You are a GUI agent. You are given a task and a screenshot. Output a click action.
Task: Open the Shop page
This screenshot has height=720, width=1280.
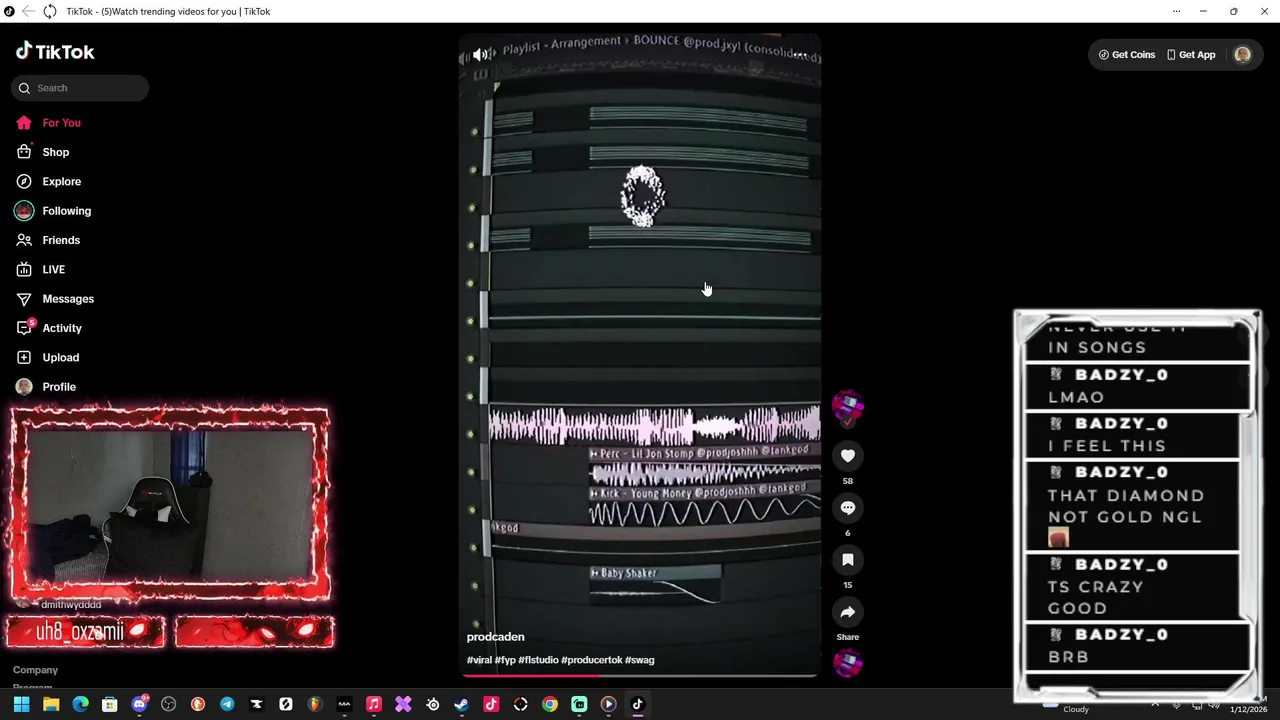pyautogui.click(x=56, y=152)
